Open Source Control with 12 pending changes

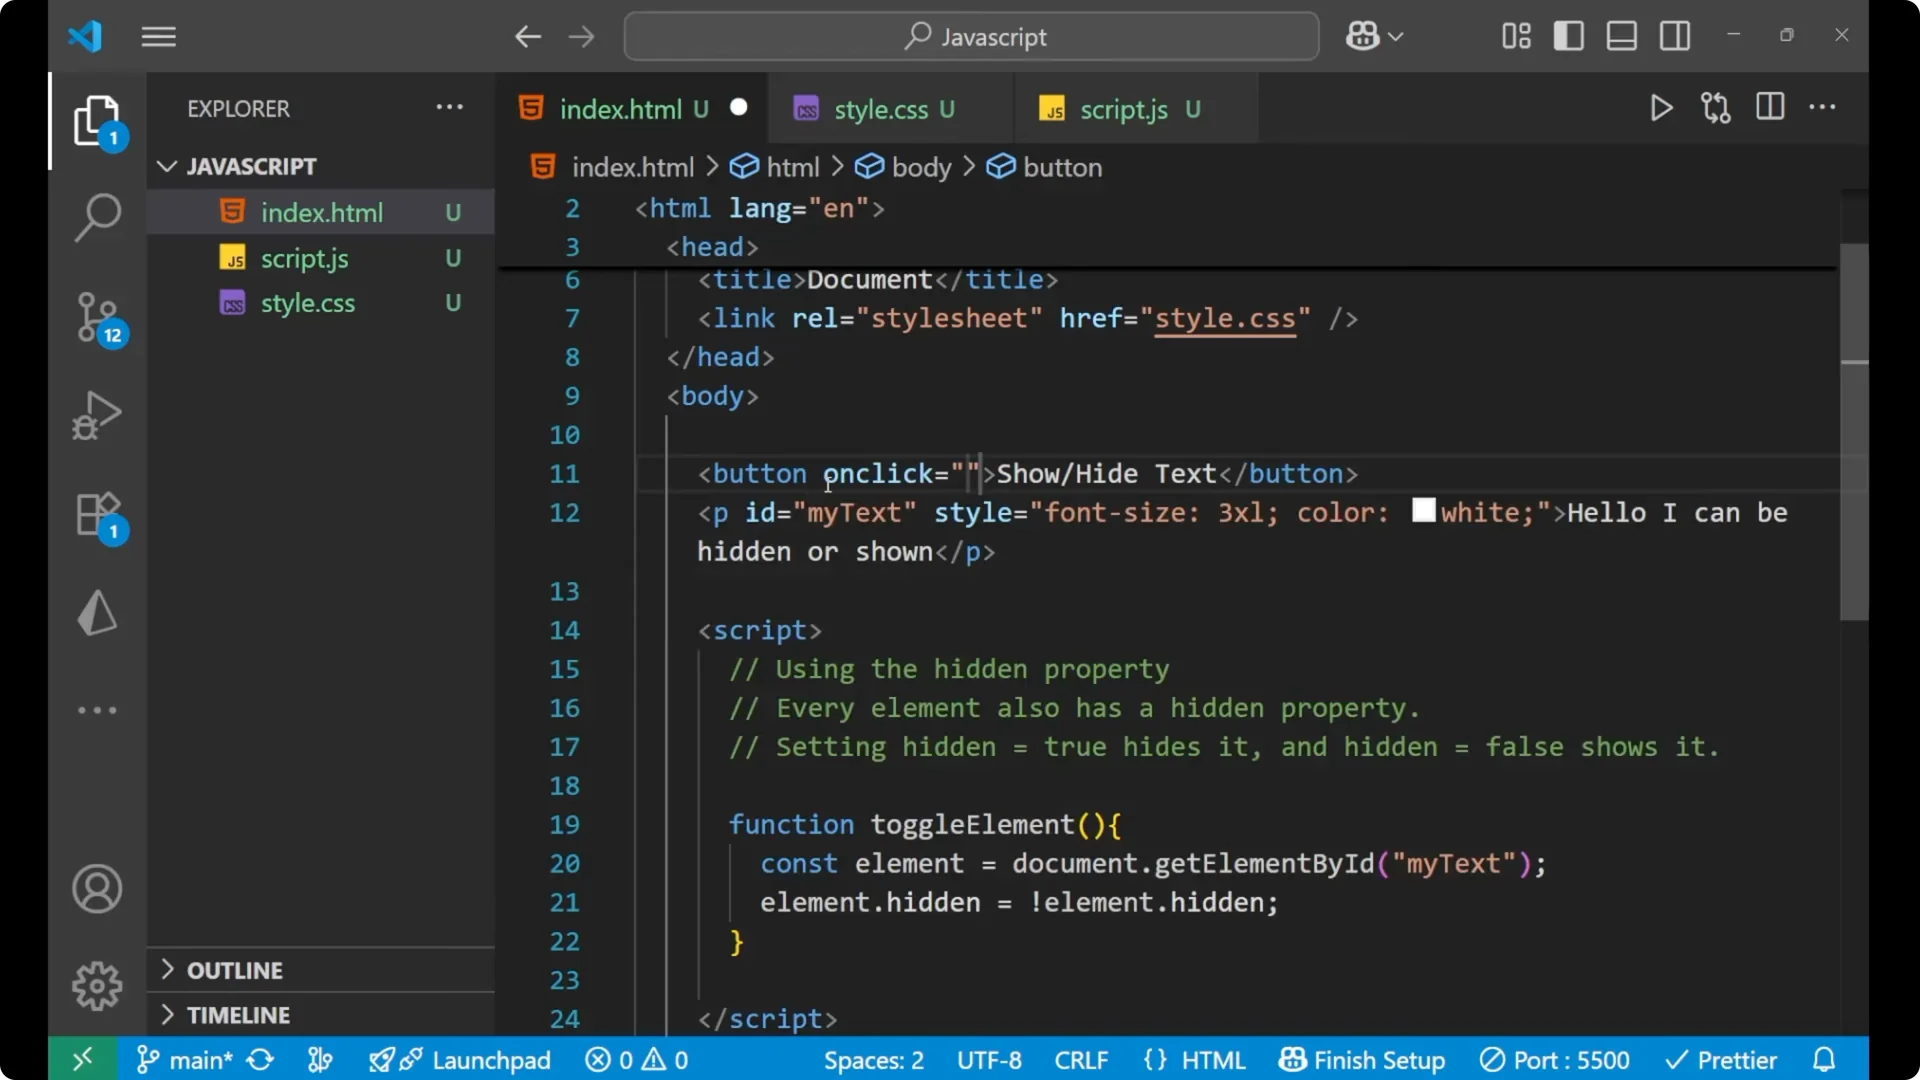point(97,318)
